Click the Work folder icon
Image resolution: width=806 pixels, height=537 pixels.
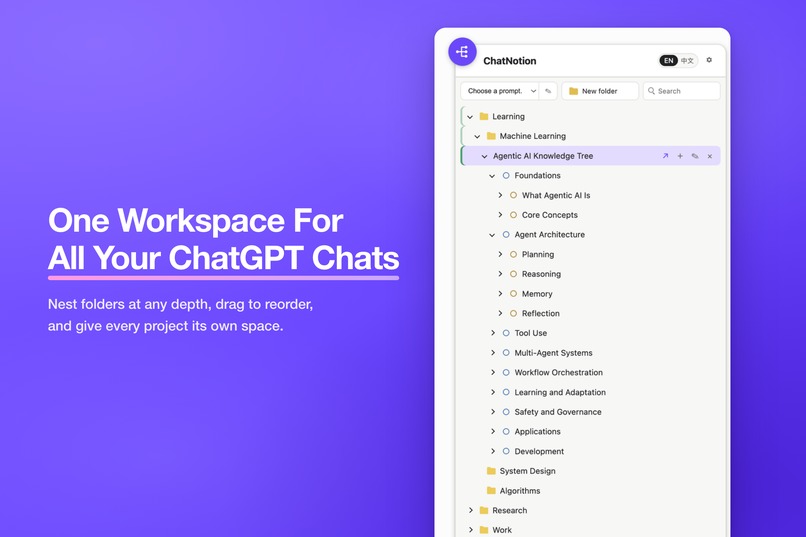(x=484, y=530)
